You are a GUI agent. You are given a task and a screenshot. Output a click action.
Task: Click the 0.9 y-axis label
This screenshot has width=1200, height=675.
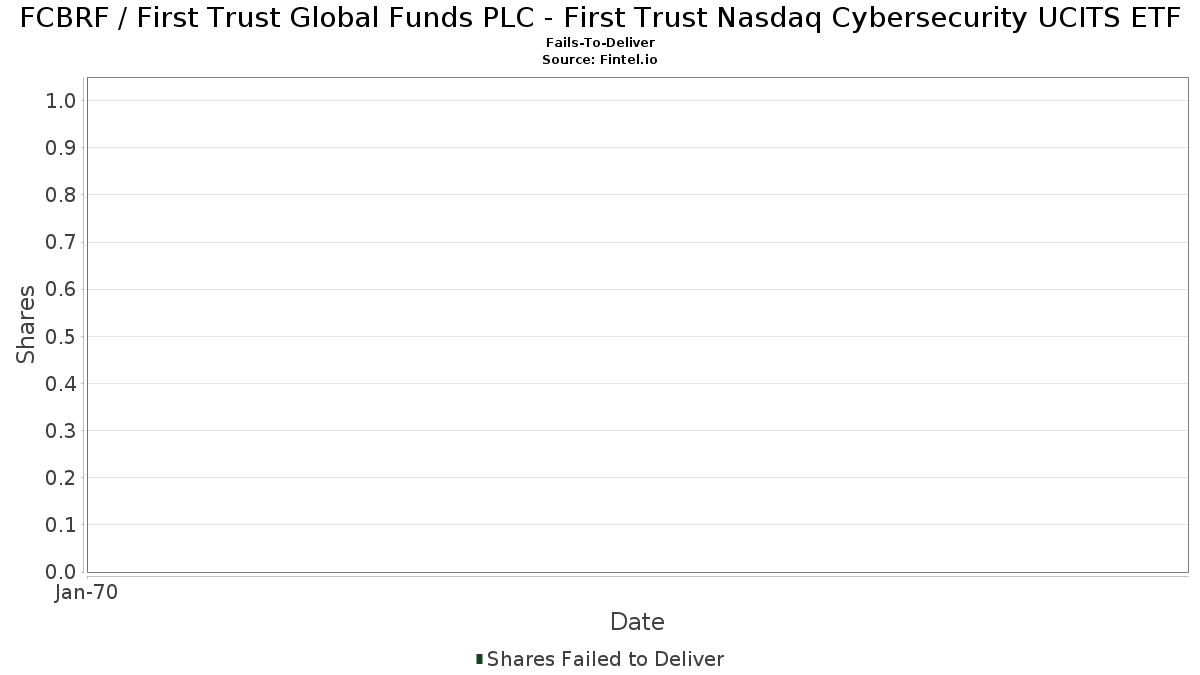click(61, 148)
